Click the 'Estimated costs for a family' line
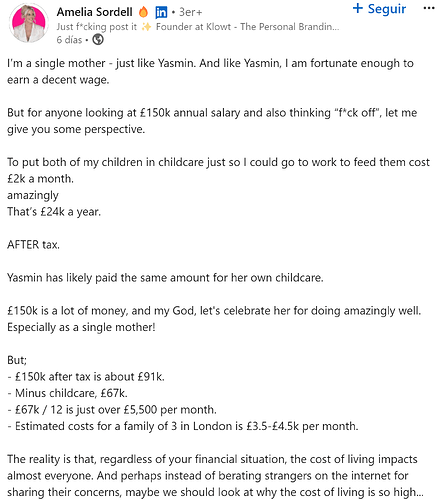 coord(183,426)
